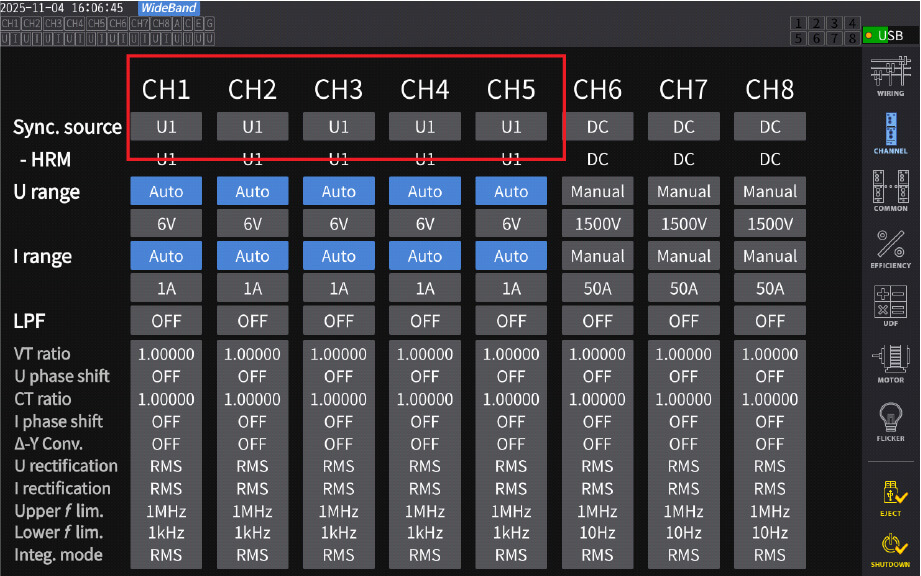Viewport: 921px width, 576px height.
Task: Toggle CH2 LPF OFF setting
Action: pyautogui.click(x=252, y=321)
